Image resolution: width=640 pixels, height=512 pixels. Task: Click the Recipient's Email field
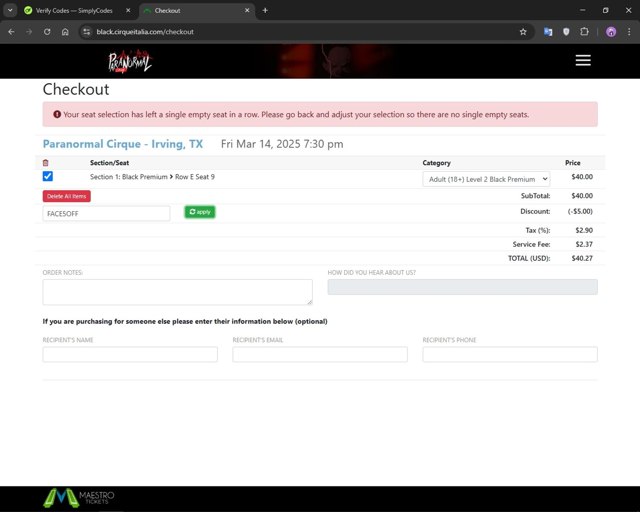click(x=320, y=354)
